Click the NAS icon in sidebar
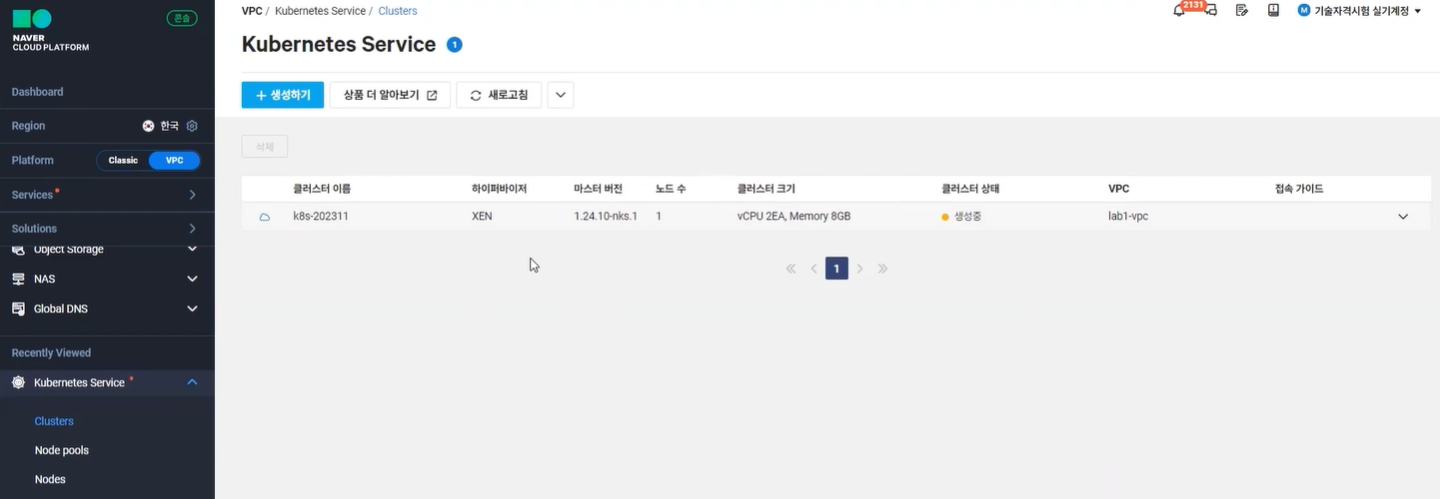Image resolution: width=1440 pixels, height=499 pixels. (x=18, y=279)
